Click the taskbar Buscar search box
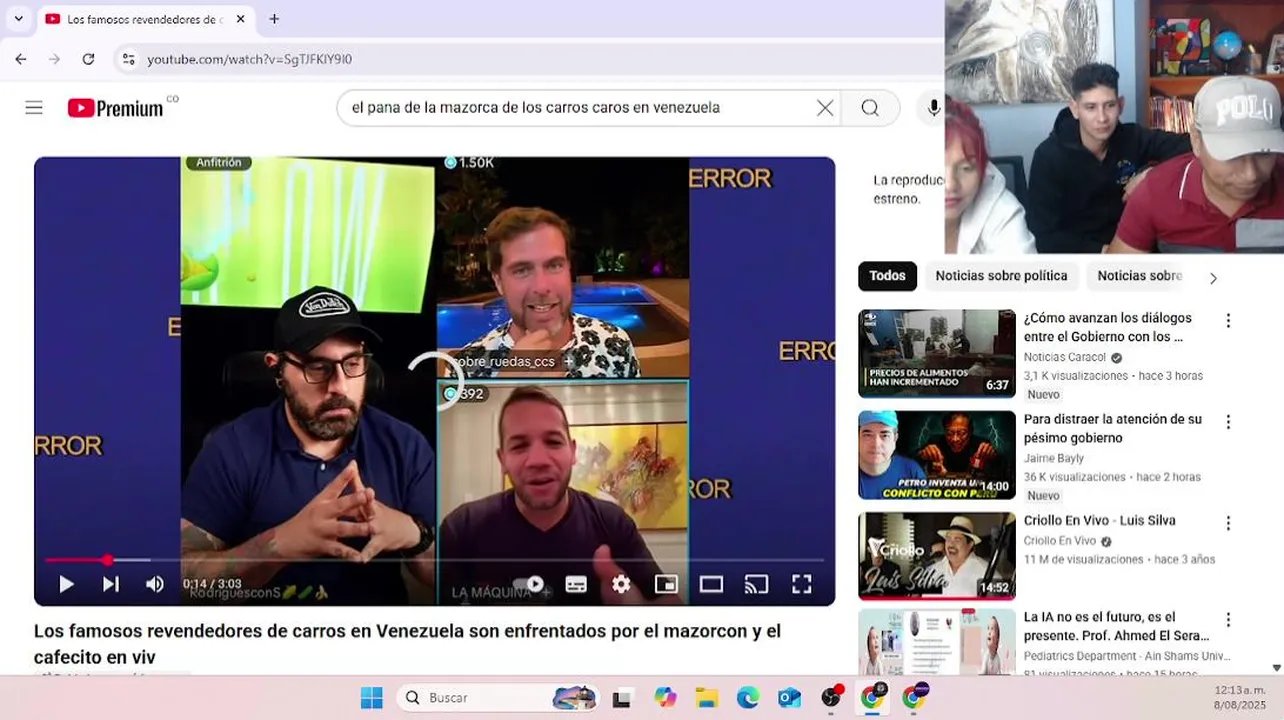This screenshot has width=1284, height=720. [499, 698]
